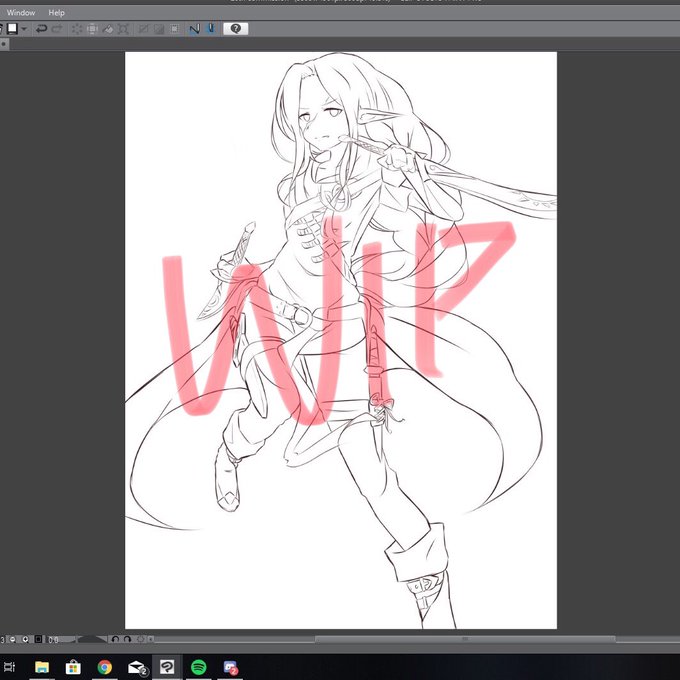The width and height of the screenshot is (680, 680).
Task: Toggle Snap to Special Ruler icon
Action: tap(211, 29)
